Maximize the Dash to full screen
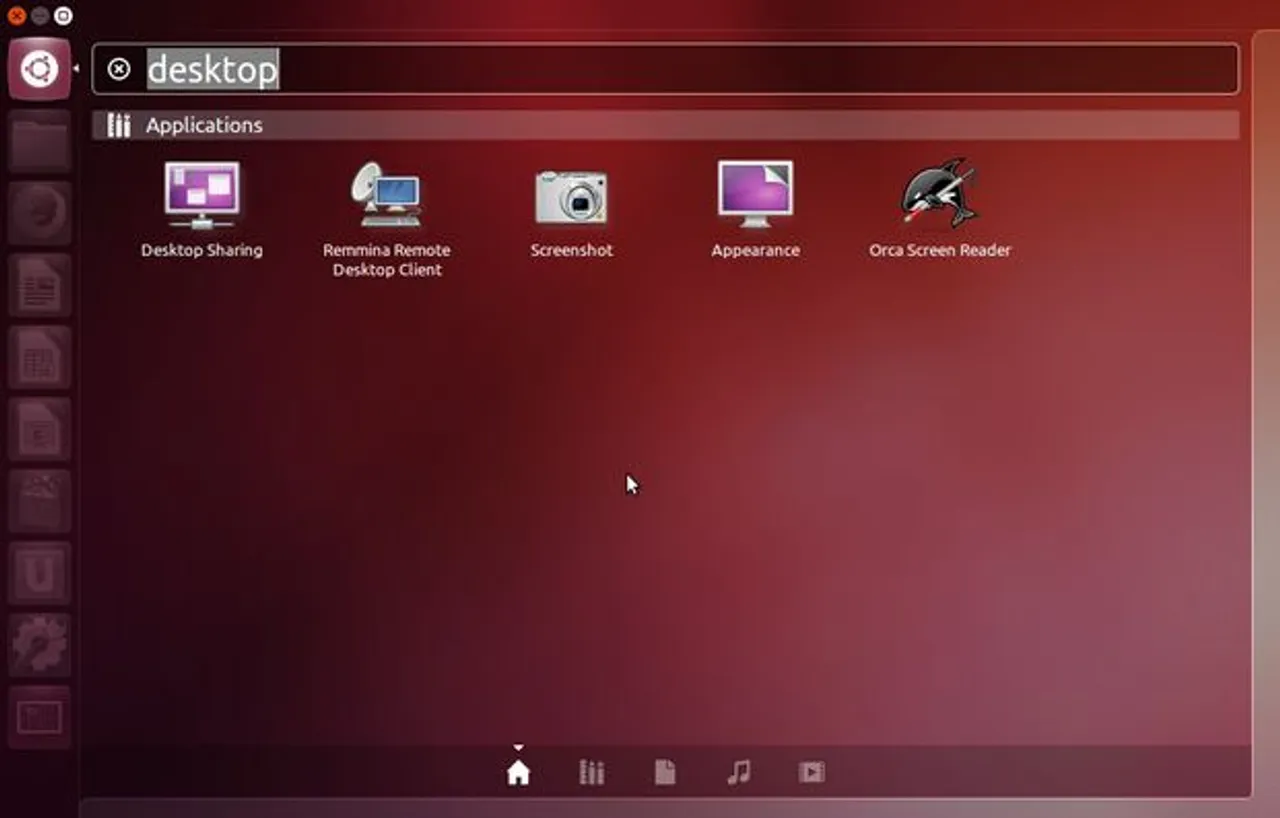The image size is (1280, 818). [x=63, y=16]
